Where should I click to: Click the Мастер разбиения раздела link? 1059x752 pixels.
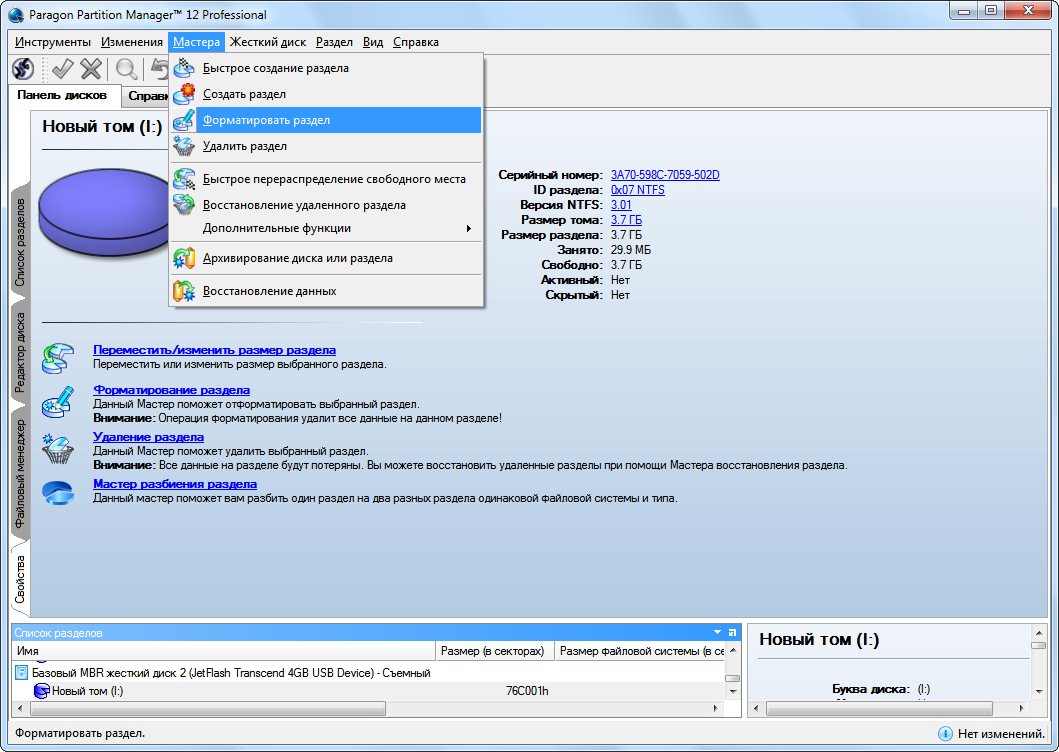click(175, 484)
